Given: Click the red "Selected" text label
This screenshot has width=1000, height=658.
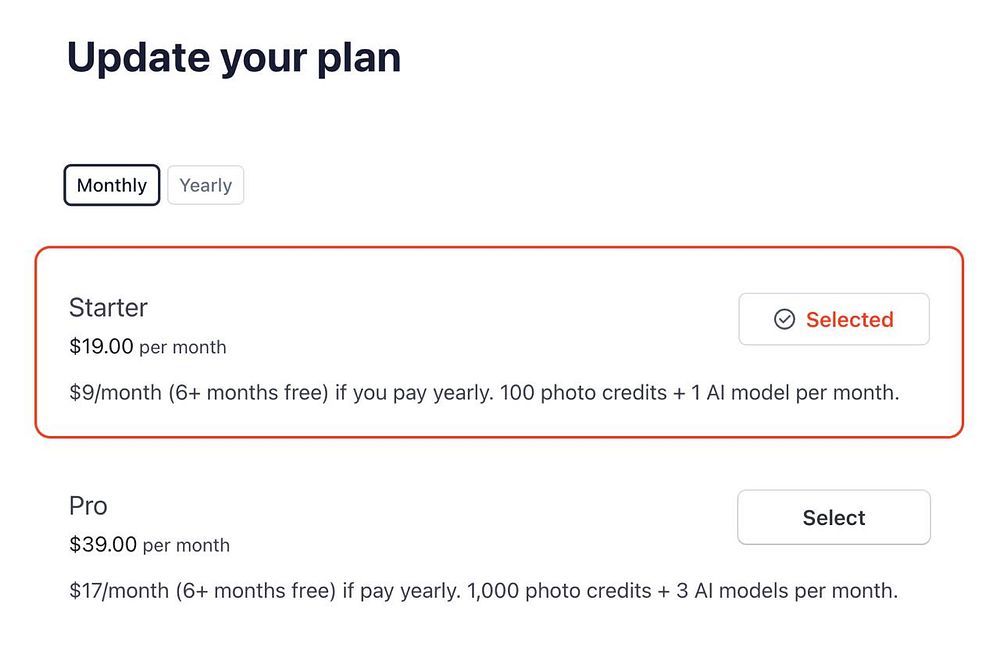Looking at the screenshot, I should 849,319.
